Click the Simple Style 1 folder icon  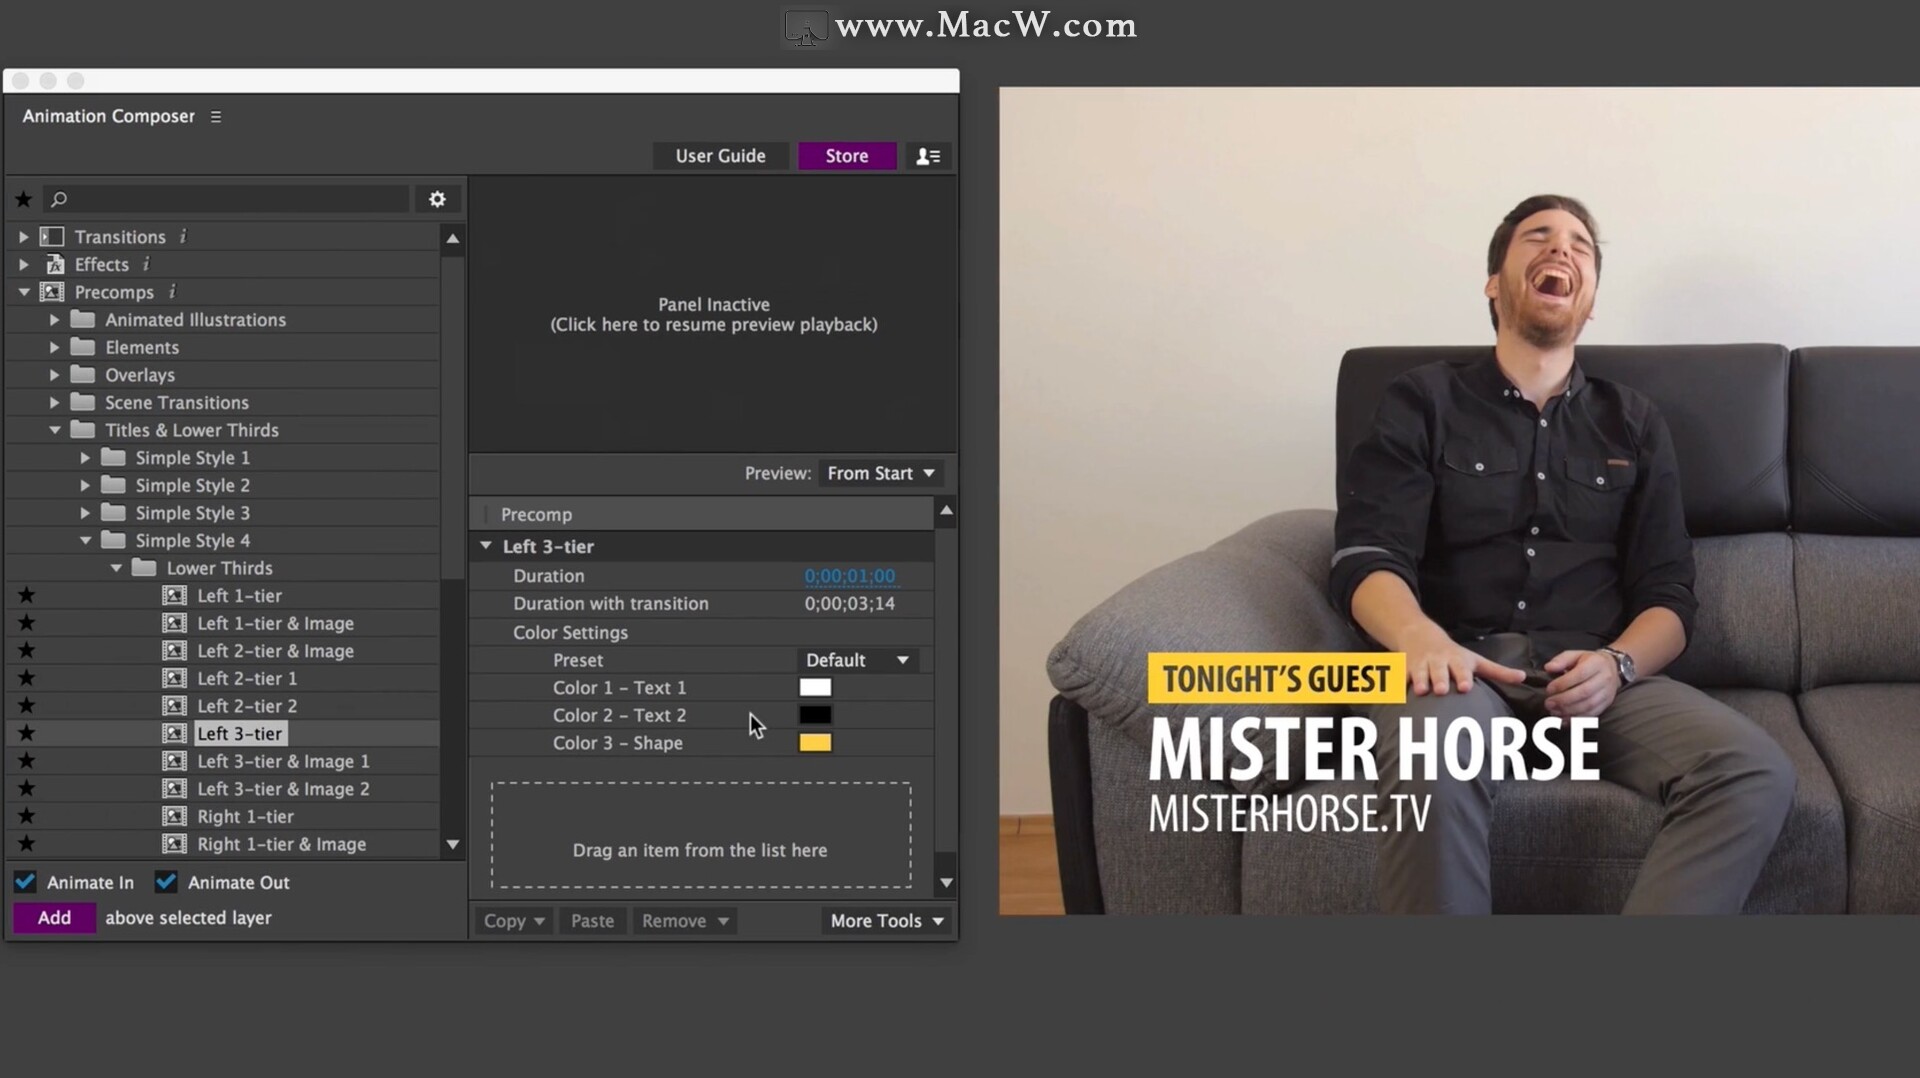(114, 458)
